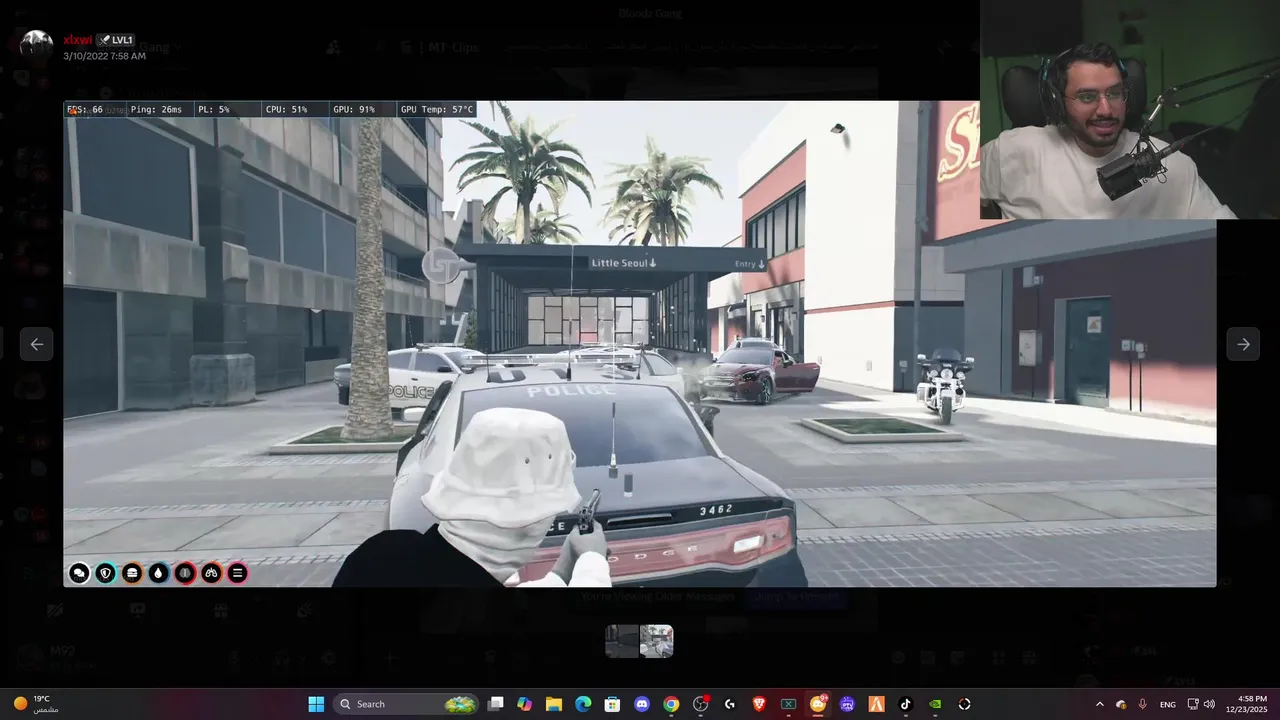Open the yellow face app with 9+ badge
This screenshot has height=720, width=1280.
click(818, 704)
